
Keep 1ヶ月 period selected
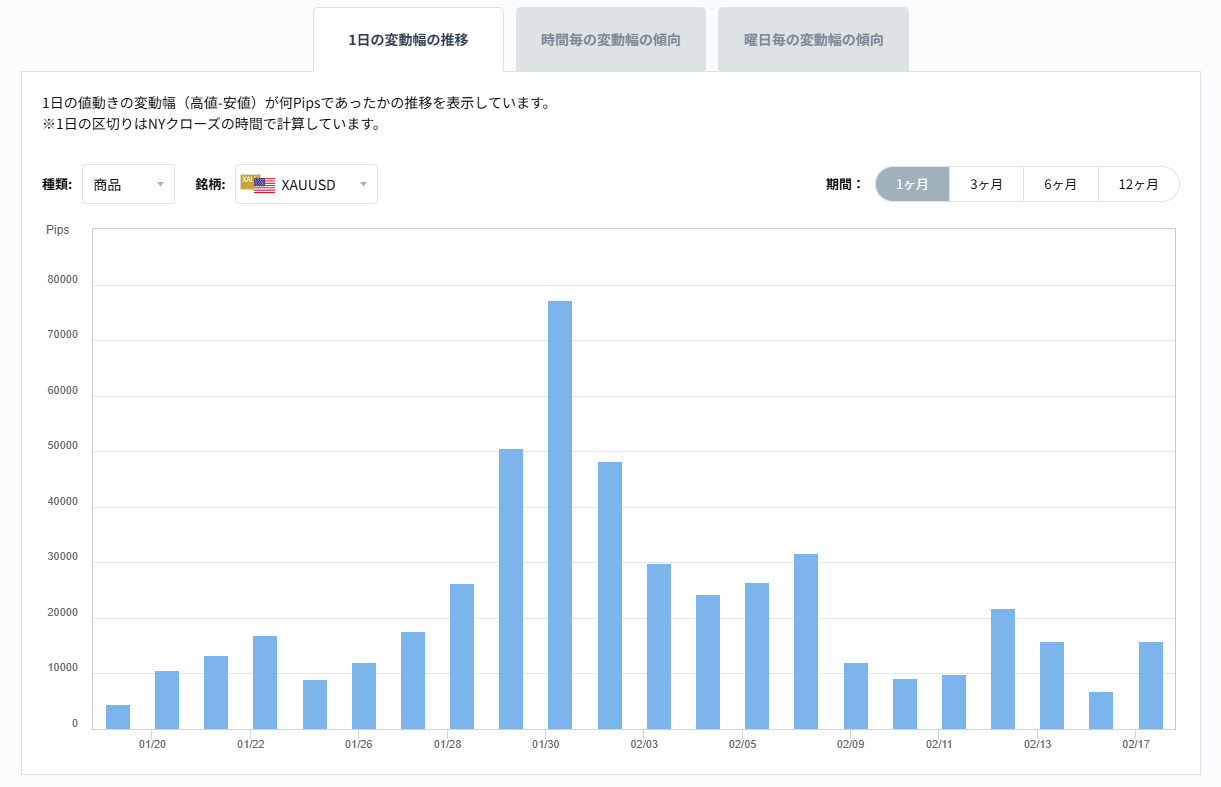(x=911, y=183)
